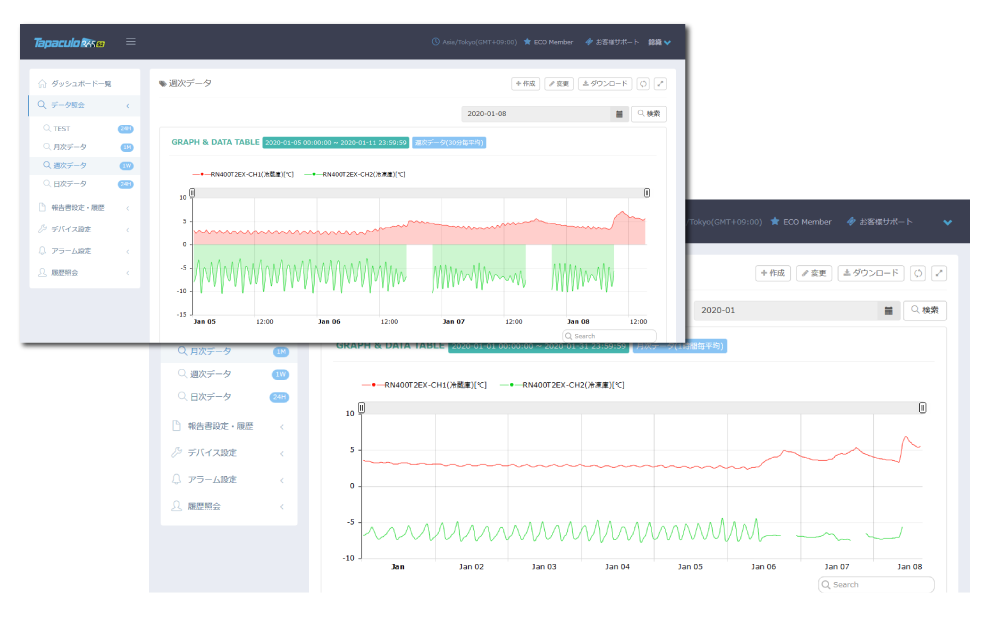The image size is (990, 619).
Task: Click the fullscreen expand icon in the back window
Action: (x=939, y=273)
